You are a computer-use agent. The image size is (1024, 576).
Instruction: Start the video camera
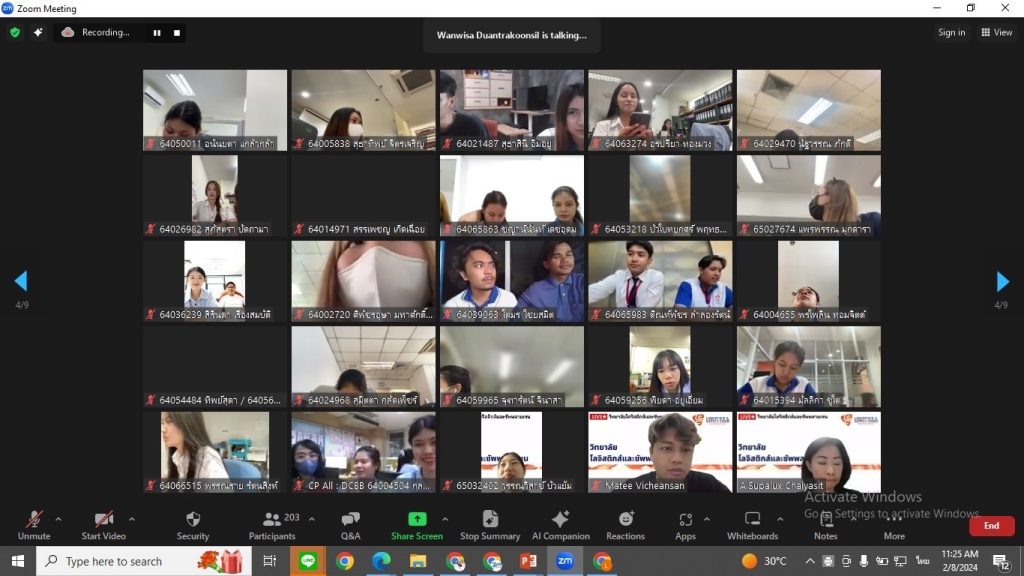point(103,526)
